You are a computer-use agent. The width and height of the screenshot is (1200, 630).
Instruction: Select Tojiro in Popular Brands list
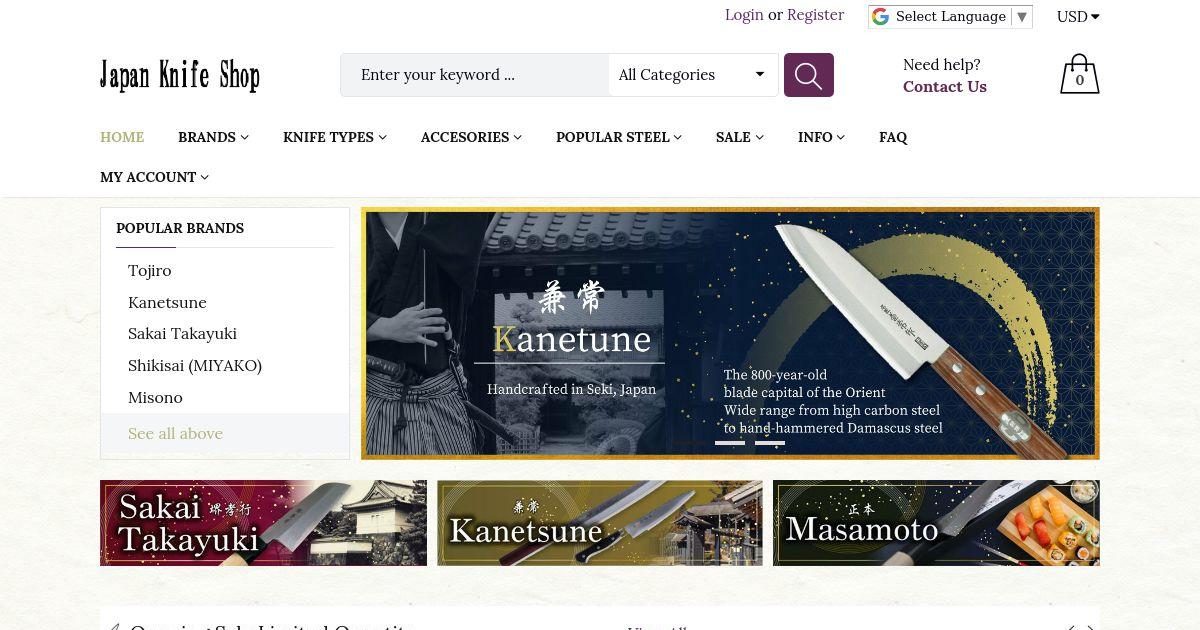150,270
